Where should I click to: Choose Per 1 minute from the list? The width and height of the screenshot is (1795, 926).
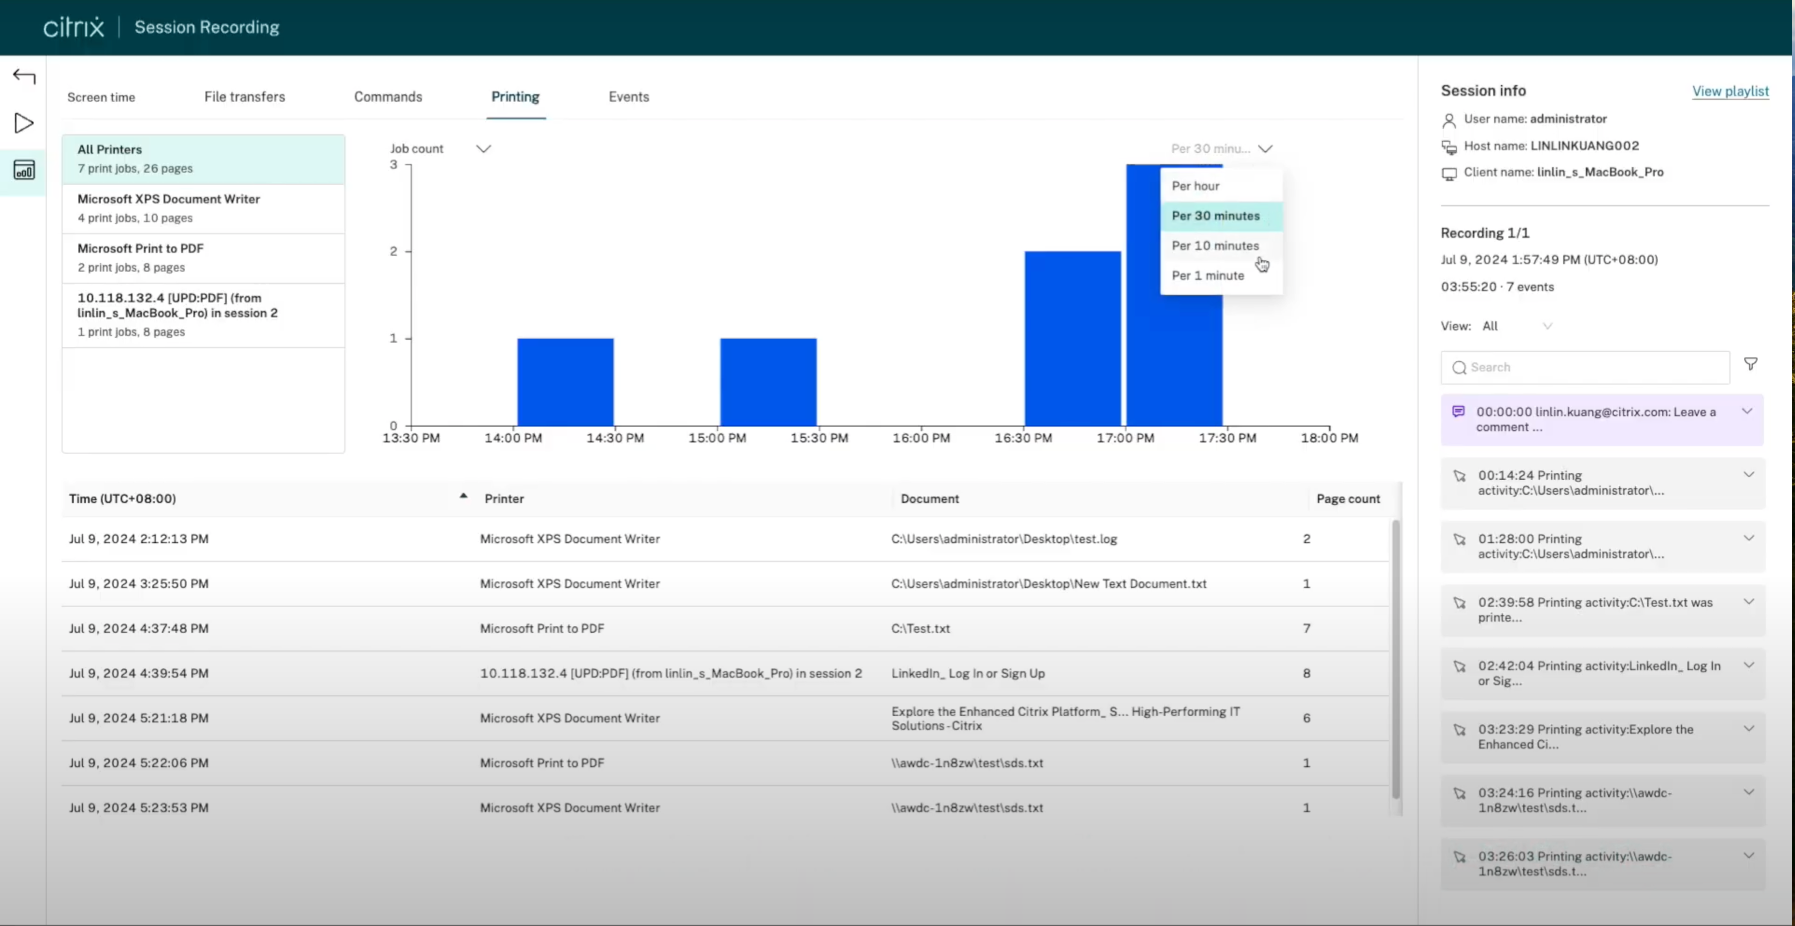point(1207,276)
